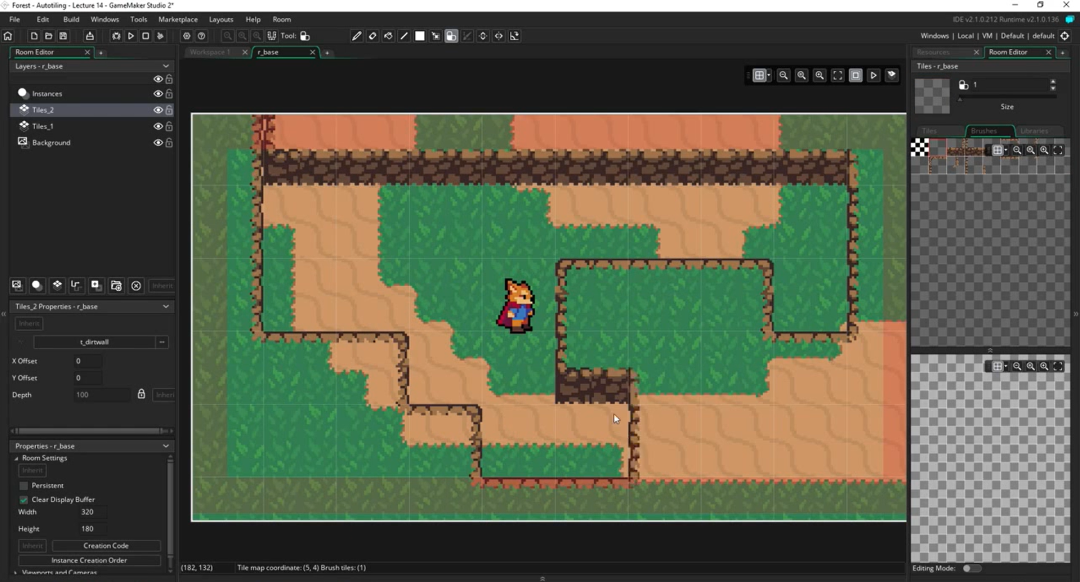Viewport: 1080px width, 582px height.
Task: Hide the Instances layer
Action: point(158,94)
